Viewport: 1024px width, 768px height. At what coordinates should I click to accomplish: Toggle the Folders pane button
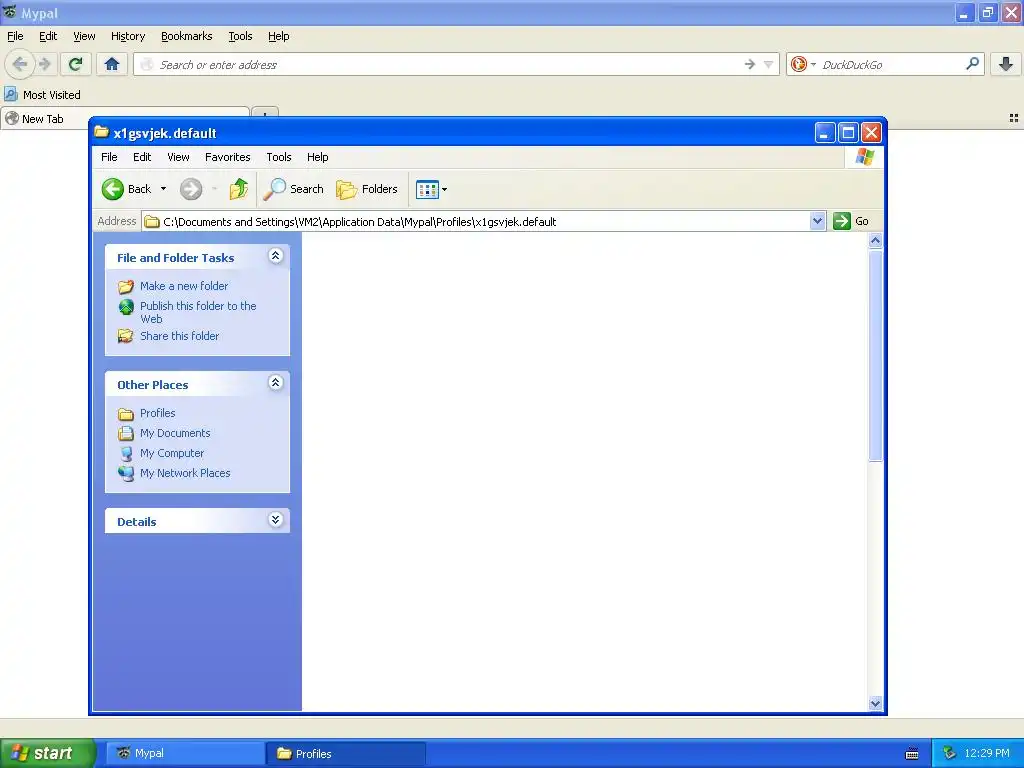pos(367,189)
